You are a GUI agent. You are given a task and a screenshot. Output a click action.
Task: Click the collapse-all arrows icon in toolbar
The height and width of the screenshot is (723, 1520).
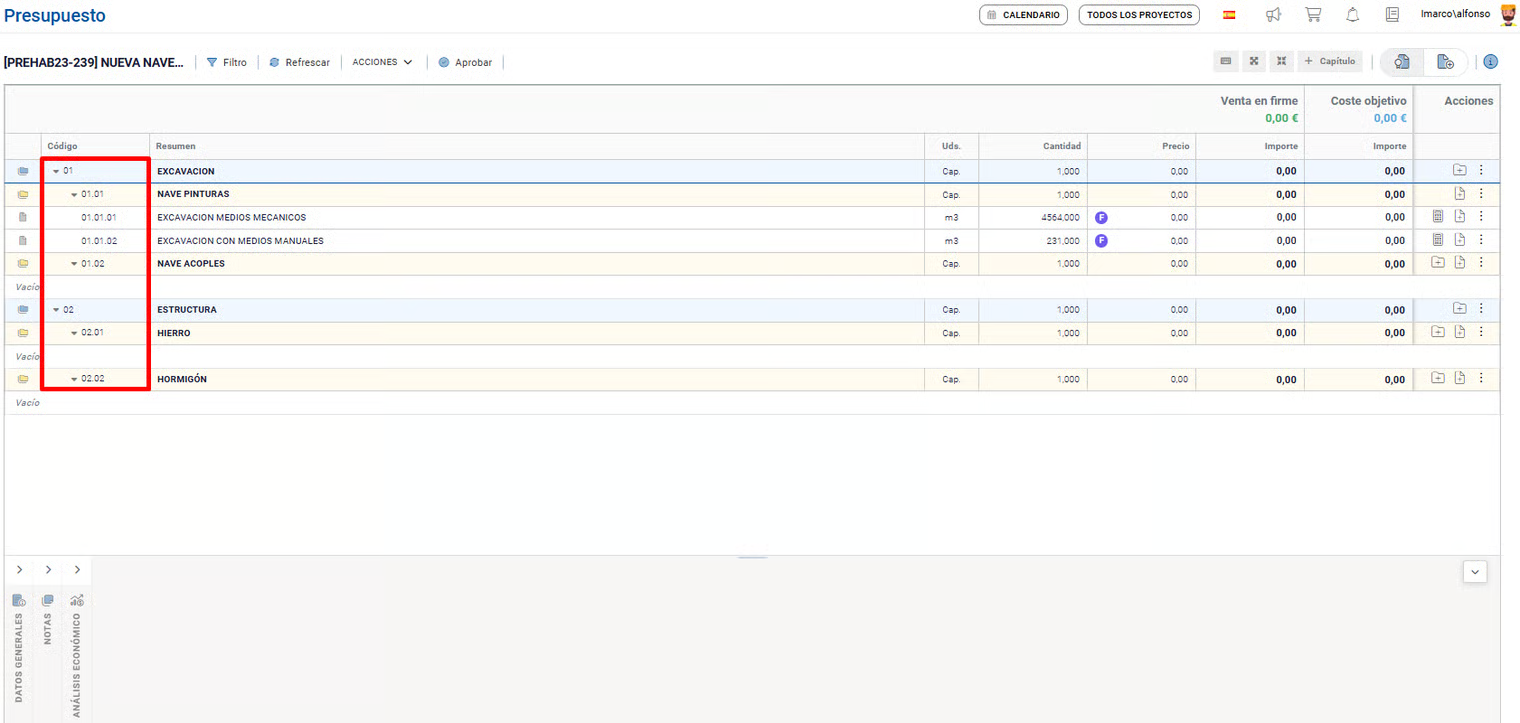tap(1281, 62)
